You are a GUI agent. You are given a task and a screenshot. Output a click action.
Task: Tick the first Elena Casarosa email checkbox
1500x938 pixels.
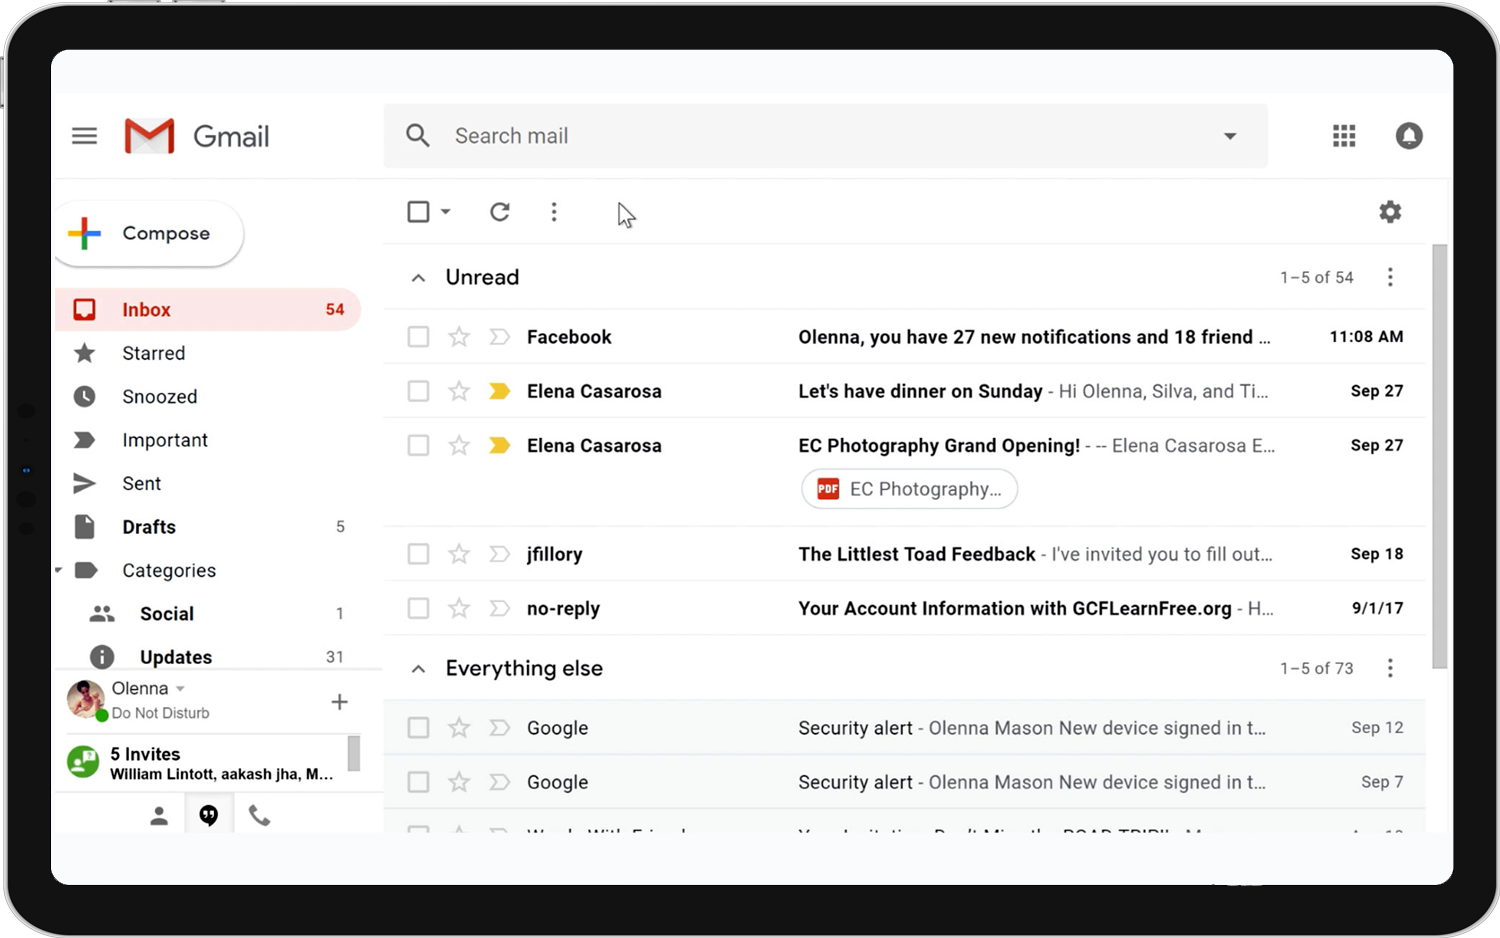(418, 391)
